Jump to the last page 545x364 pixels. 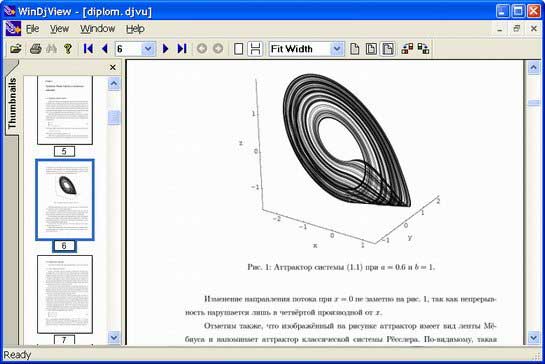click(182, 49)
